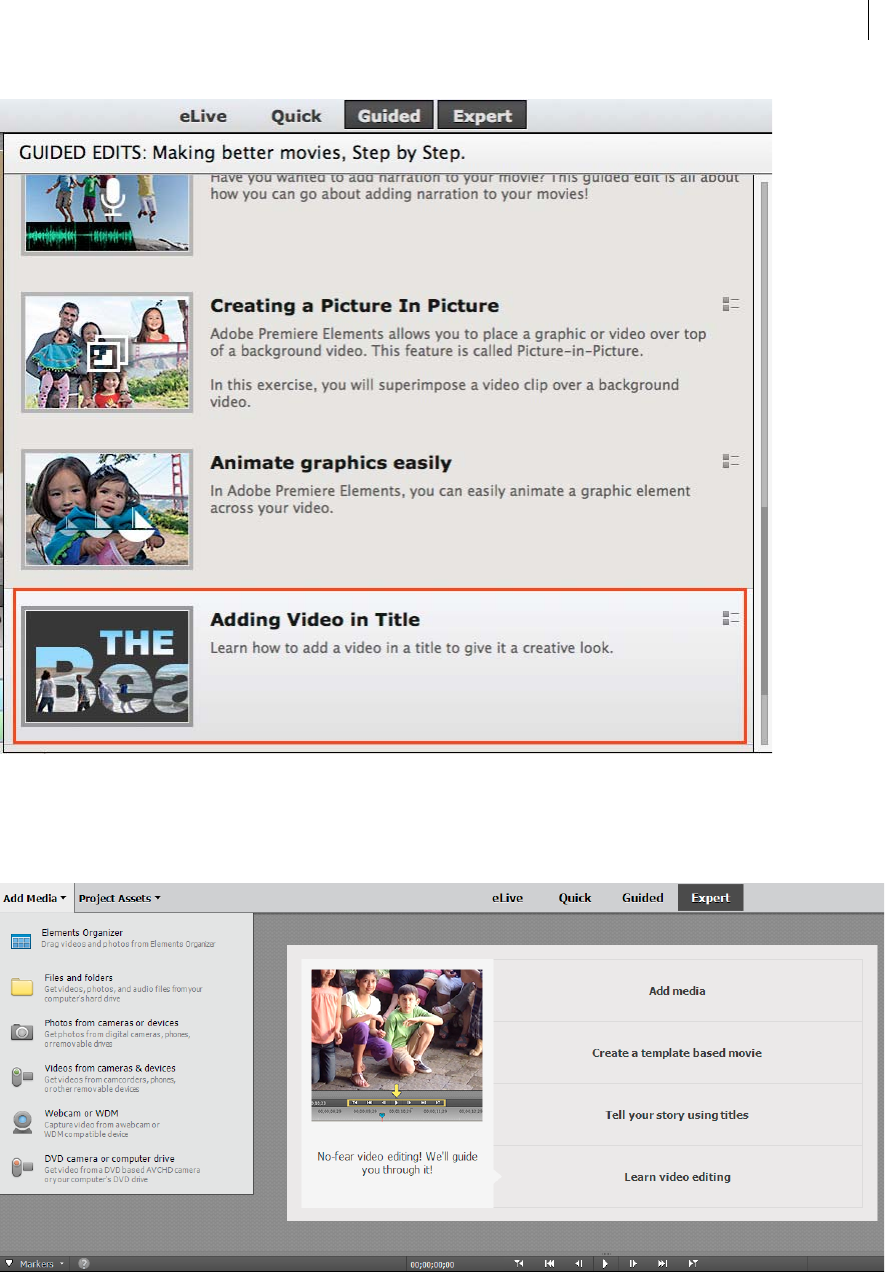Open the Adding Video in Title thumbnail
This screenshot has width=885, height=1272.
(107, 666)
